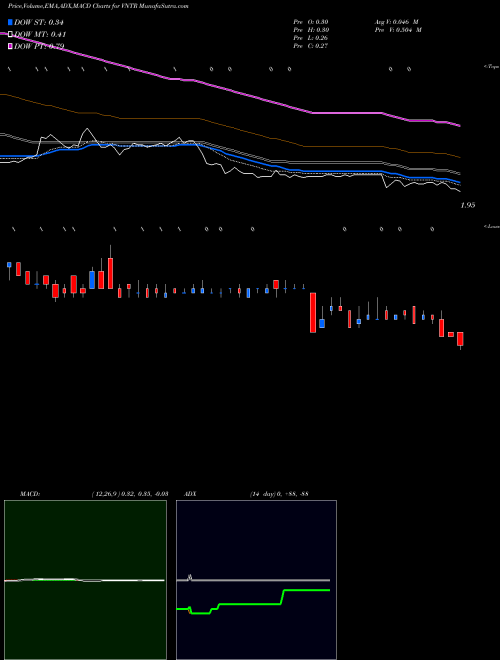Click the large red gap-down candlestick
Viewport: 500px width, 660px height.
coord(313,313)
